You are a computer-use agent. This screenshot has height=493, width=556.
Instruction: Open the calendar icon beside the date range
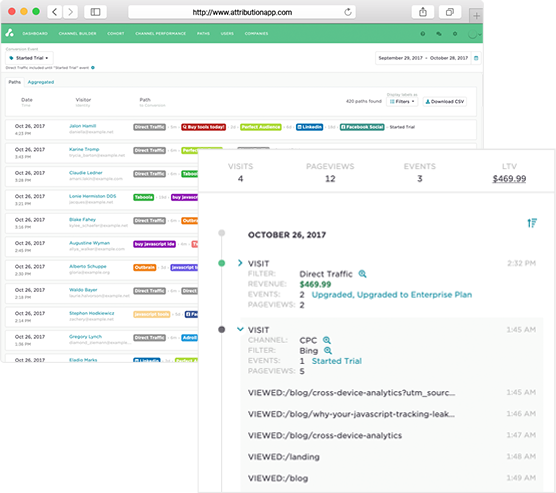[476, 58]
